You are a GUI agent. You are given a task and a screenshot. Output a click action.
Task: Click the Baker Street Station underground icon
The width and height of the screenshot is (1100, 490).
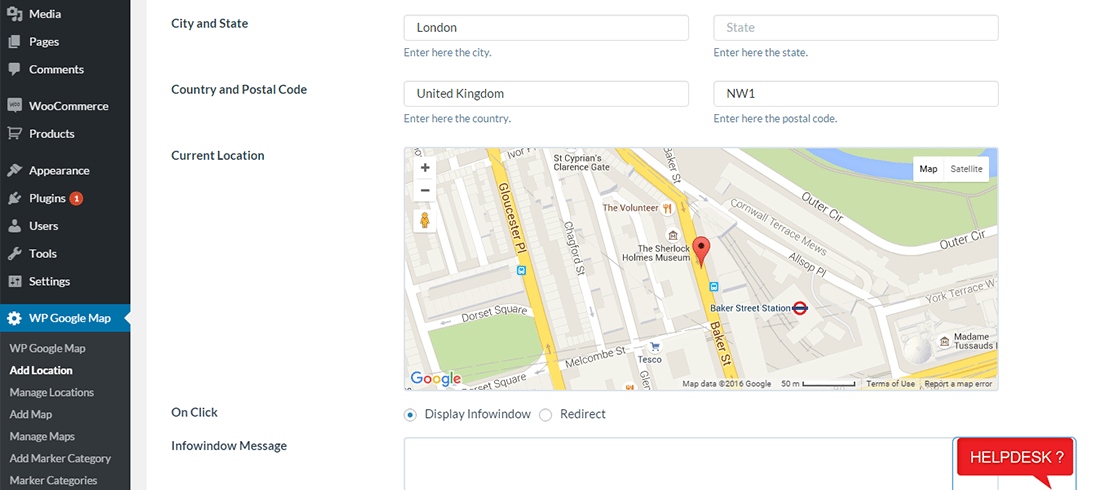800,307
